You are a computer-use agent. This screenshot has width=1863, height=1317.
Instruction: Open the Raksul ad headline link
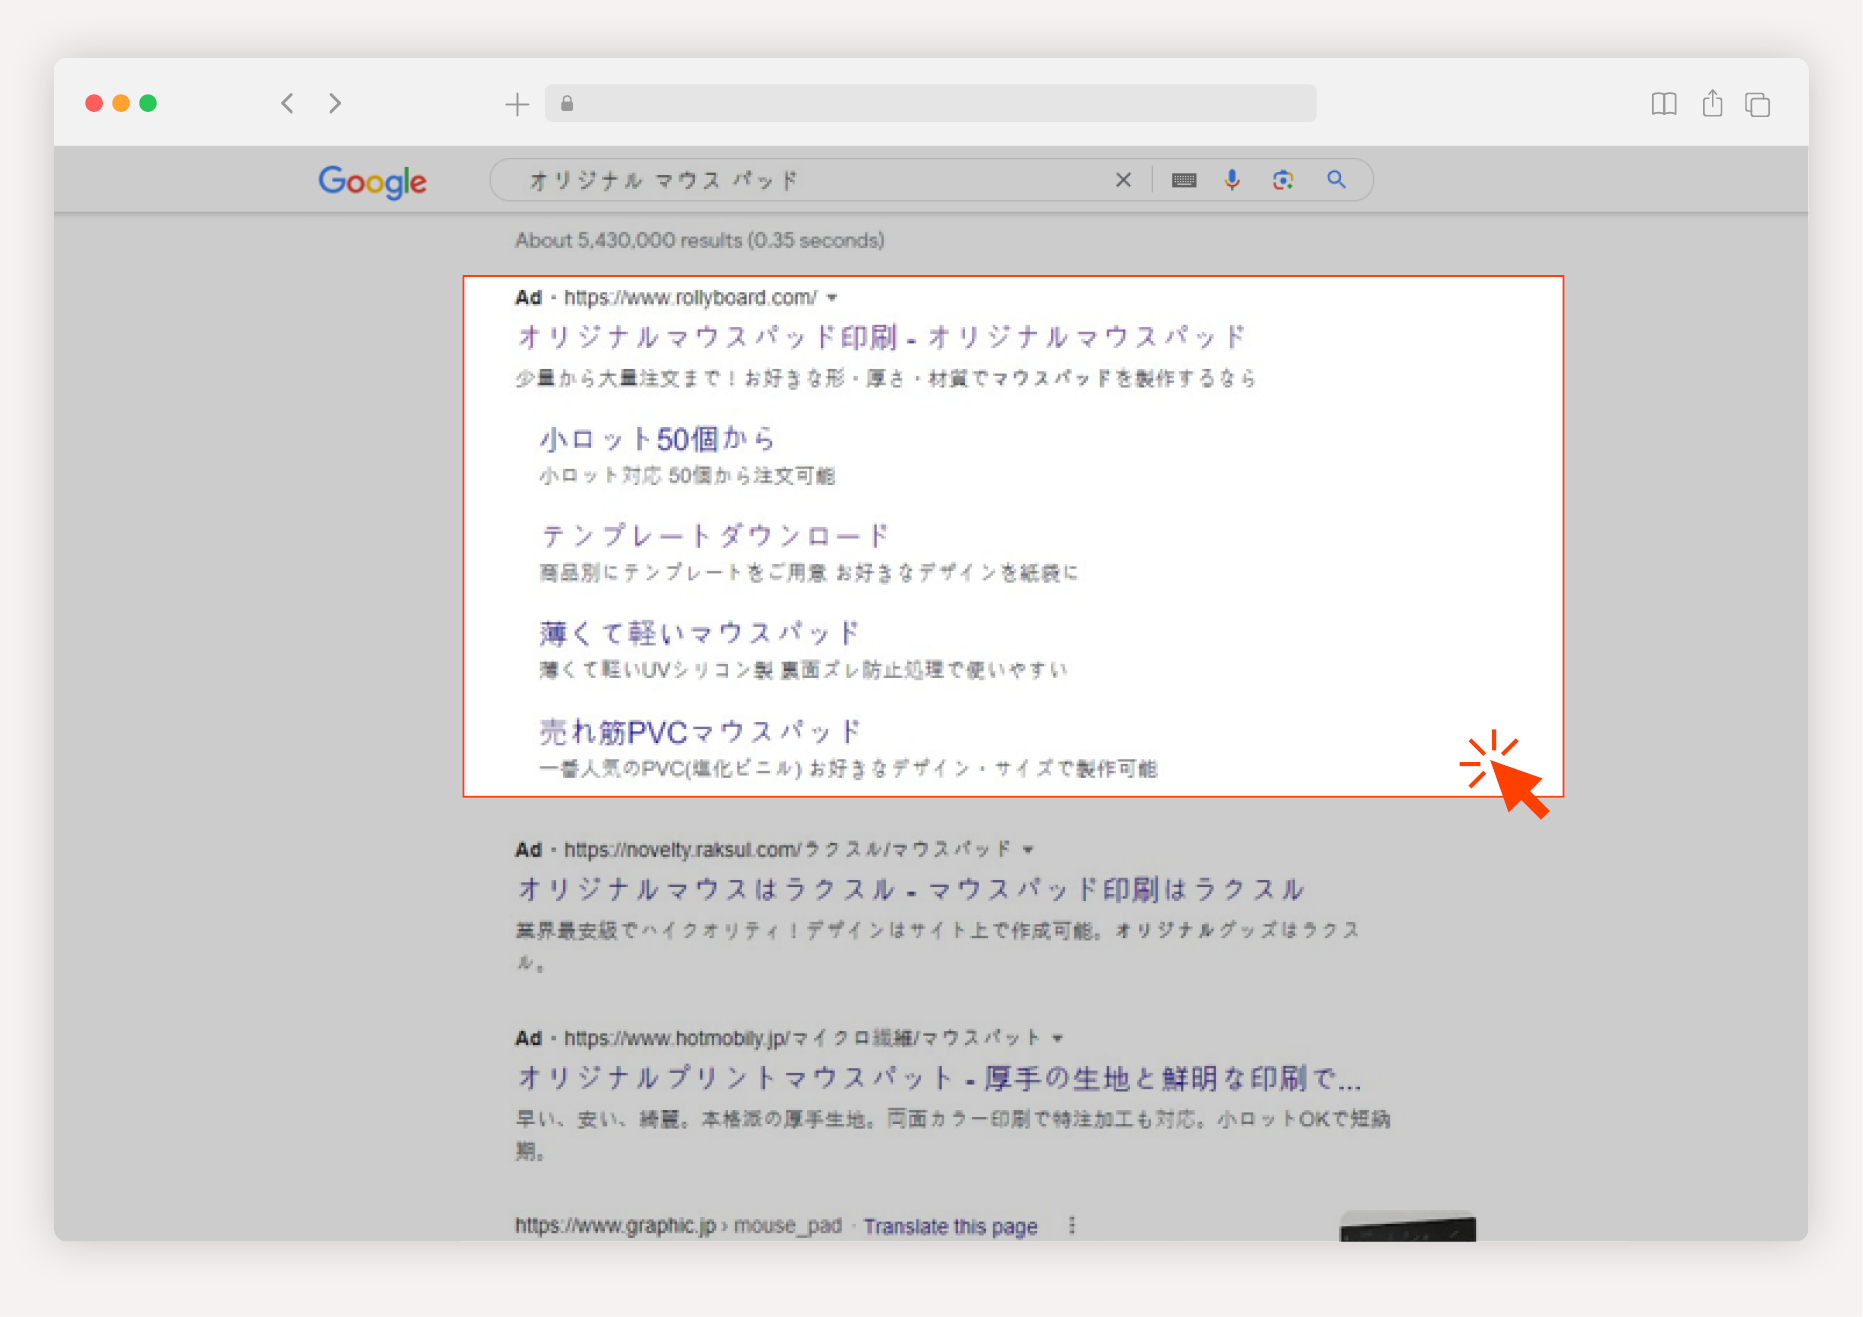[x=911, y=889]
